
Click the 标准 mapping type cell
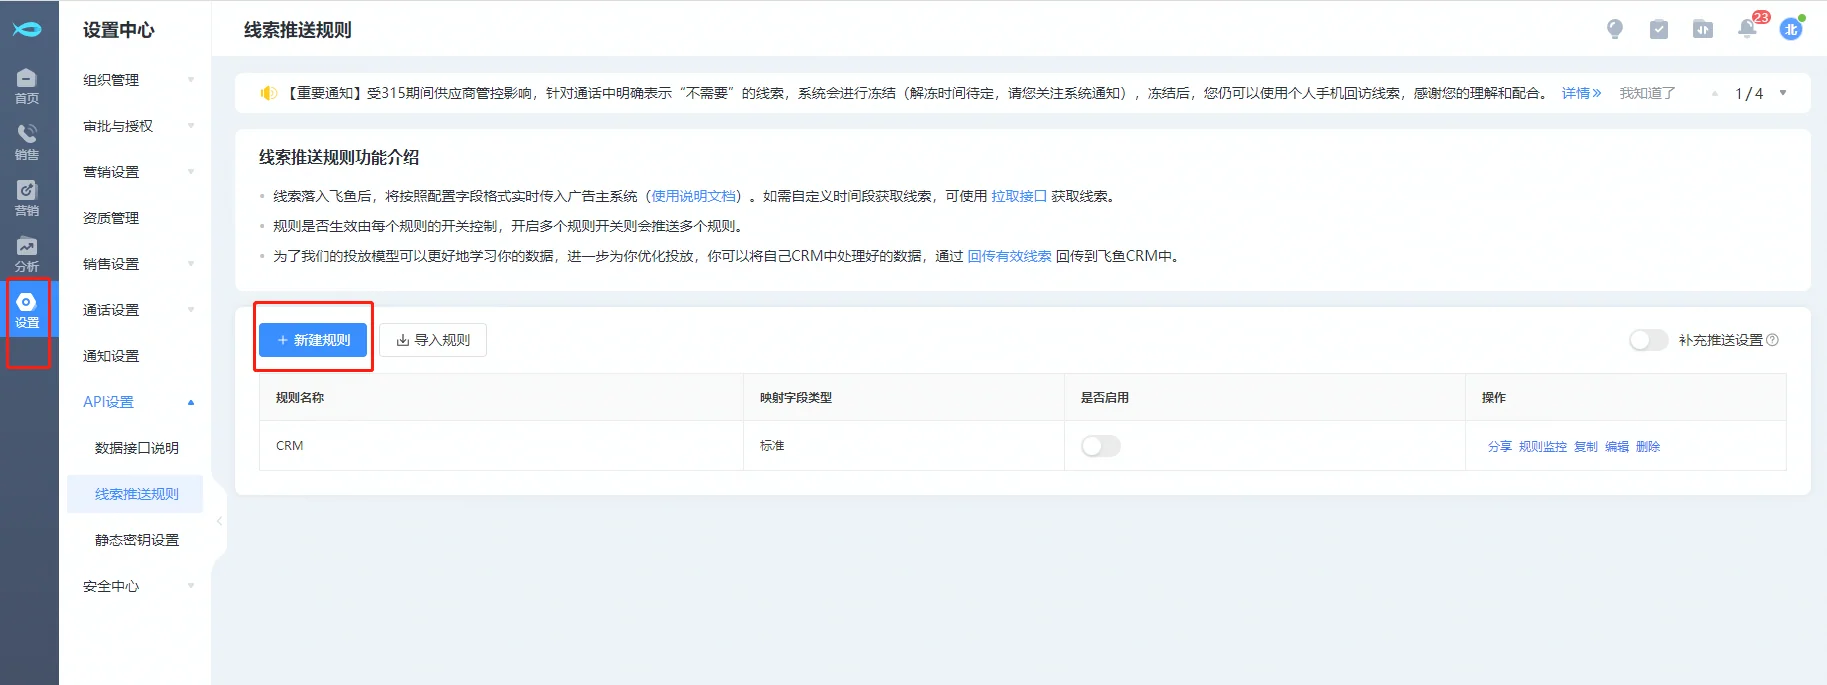pyautogui.click(x=904, y=446)
